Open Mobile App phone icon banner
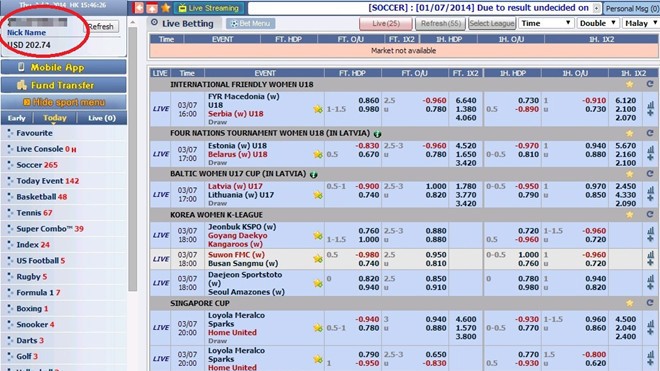 pos(21,67)
